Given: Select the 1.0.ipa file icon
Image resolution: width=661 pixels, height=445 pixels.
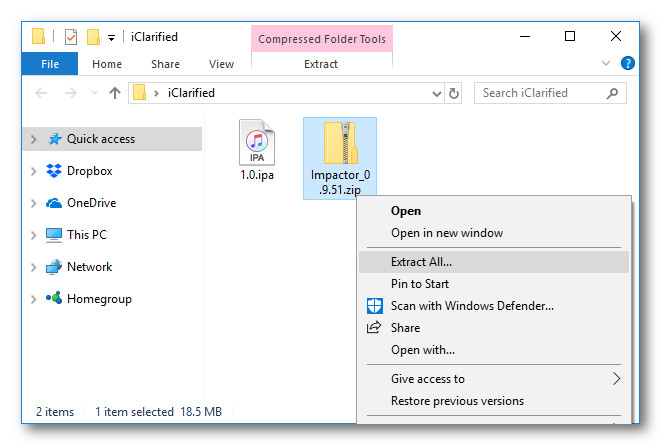Looking at the screenshot, I should 257,144.
